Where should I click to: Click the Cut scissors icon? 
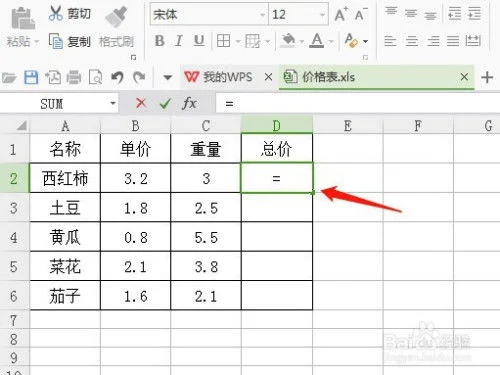pos(55,14)
